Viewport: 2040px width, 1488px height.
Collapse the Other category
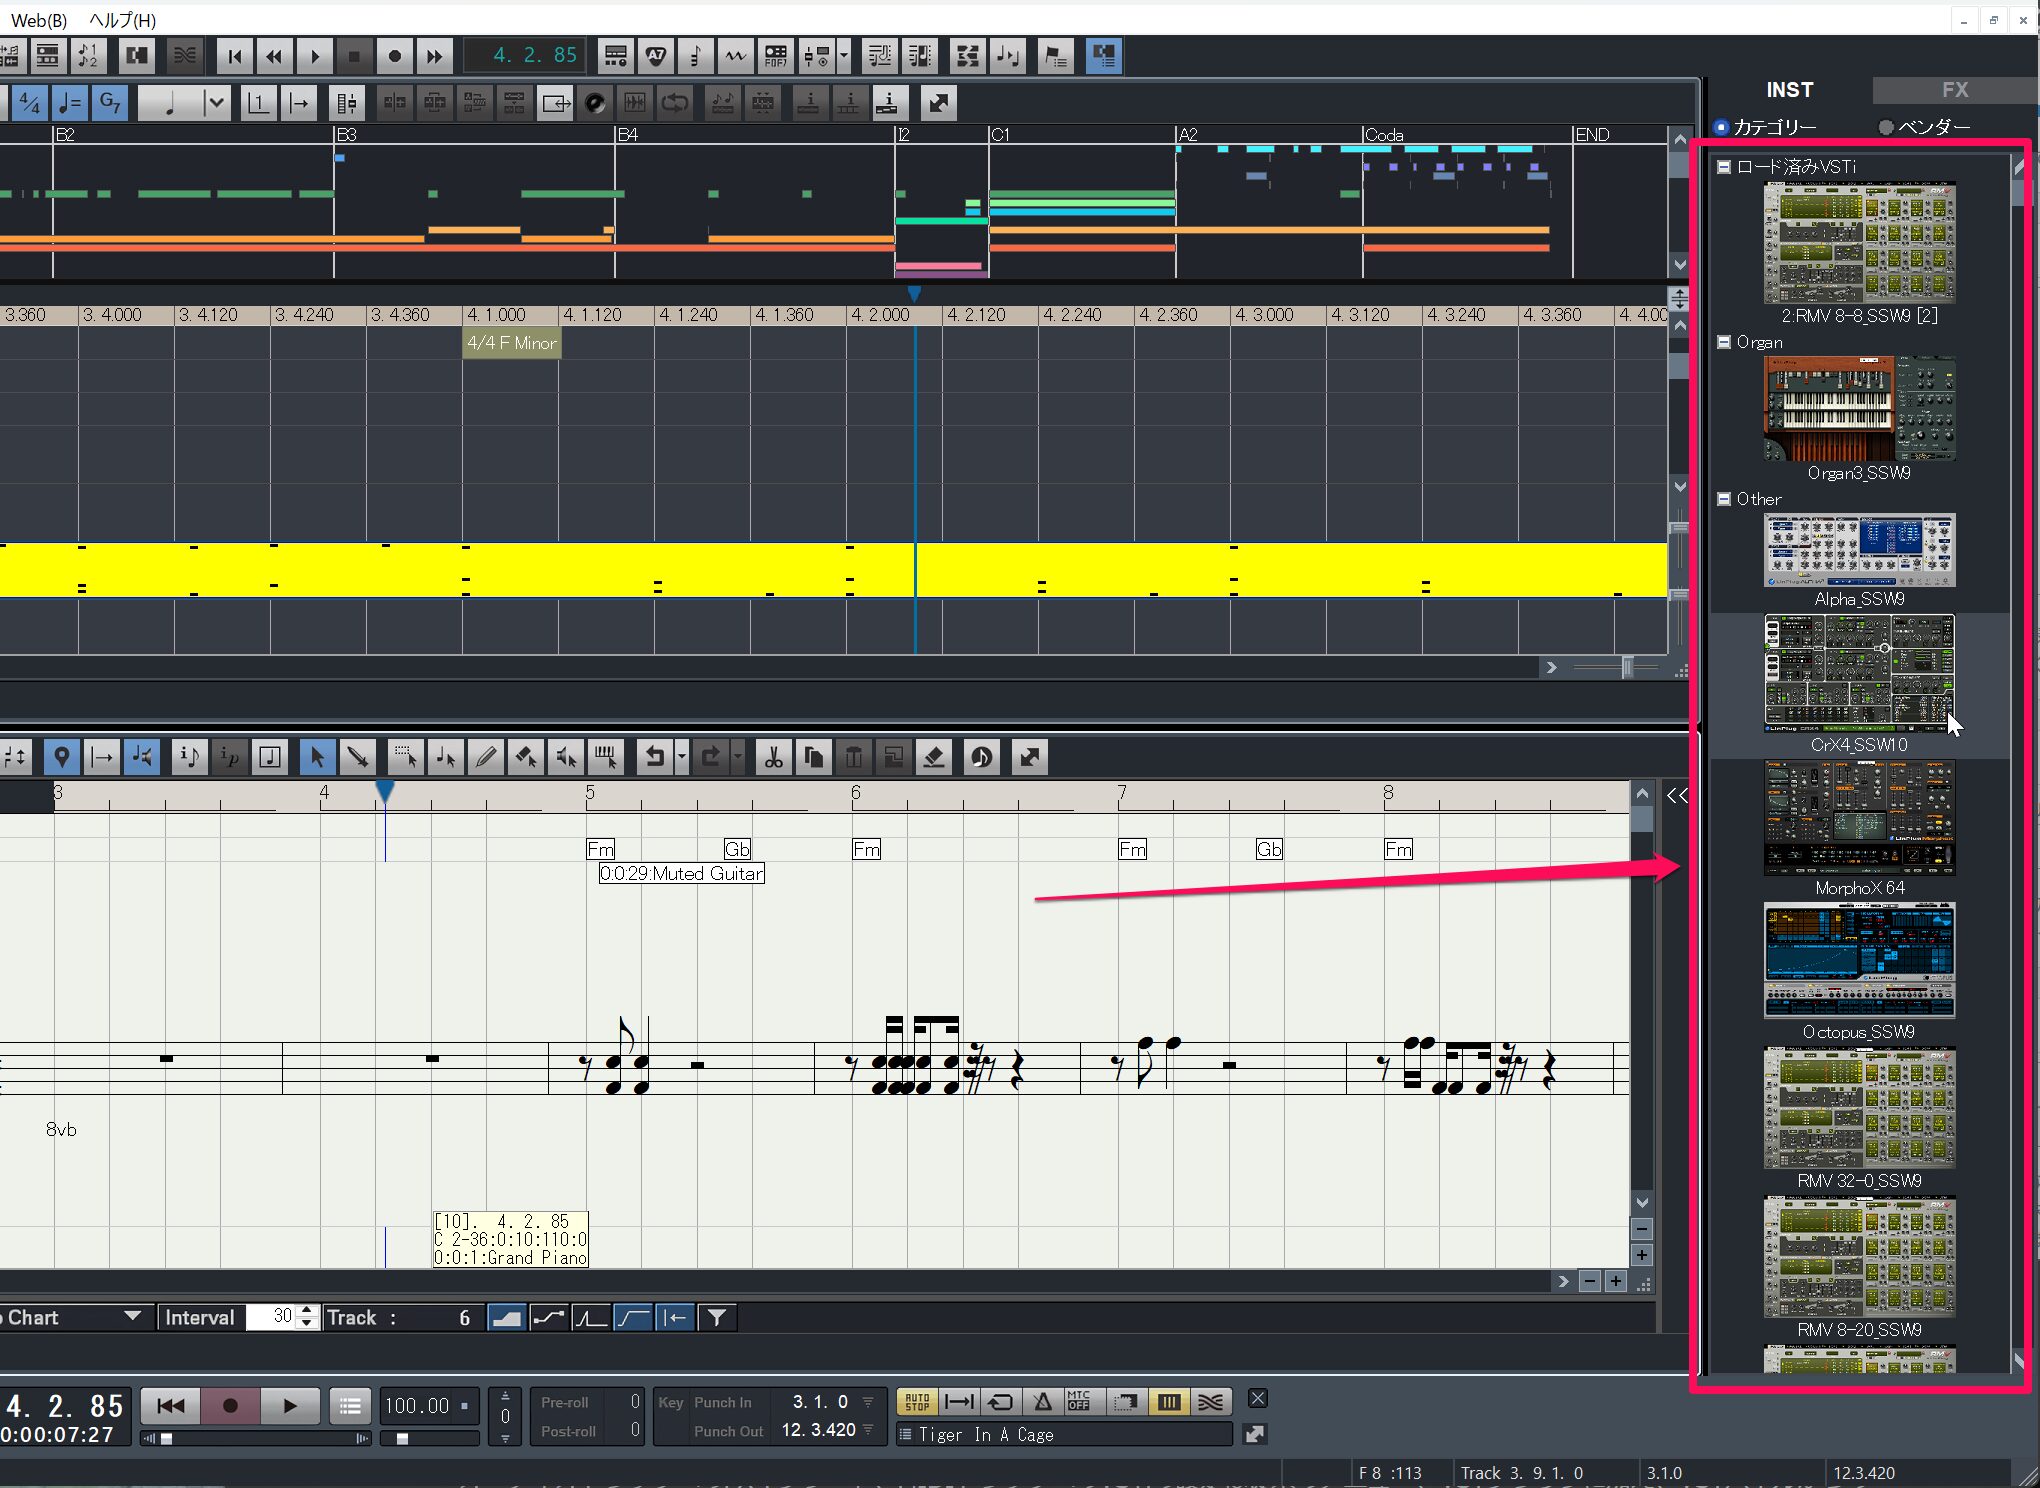(x=1724, y=499)
